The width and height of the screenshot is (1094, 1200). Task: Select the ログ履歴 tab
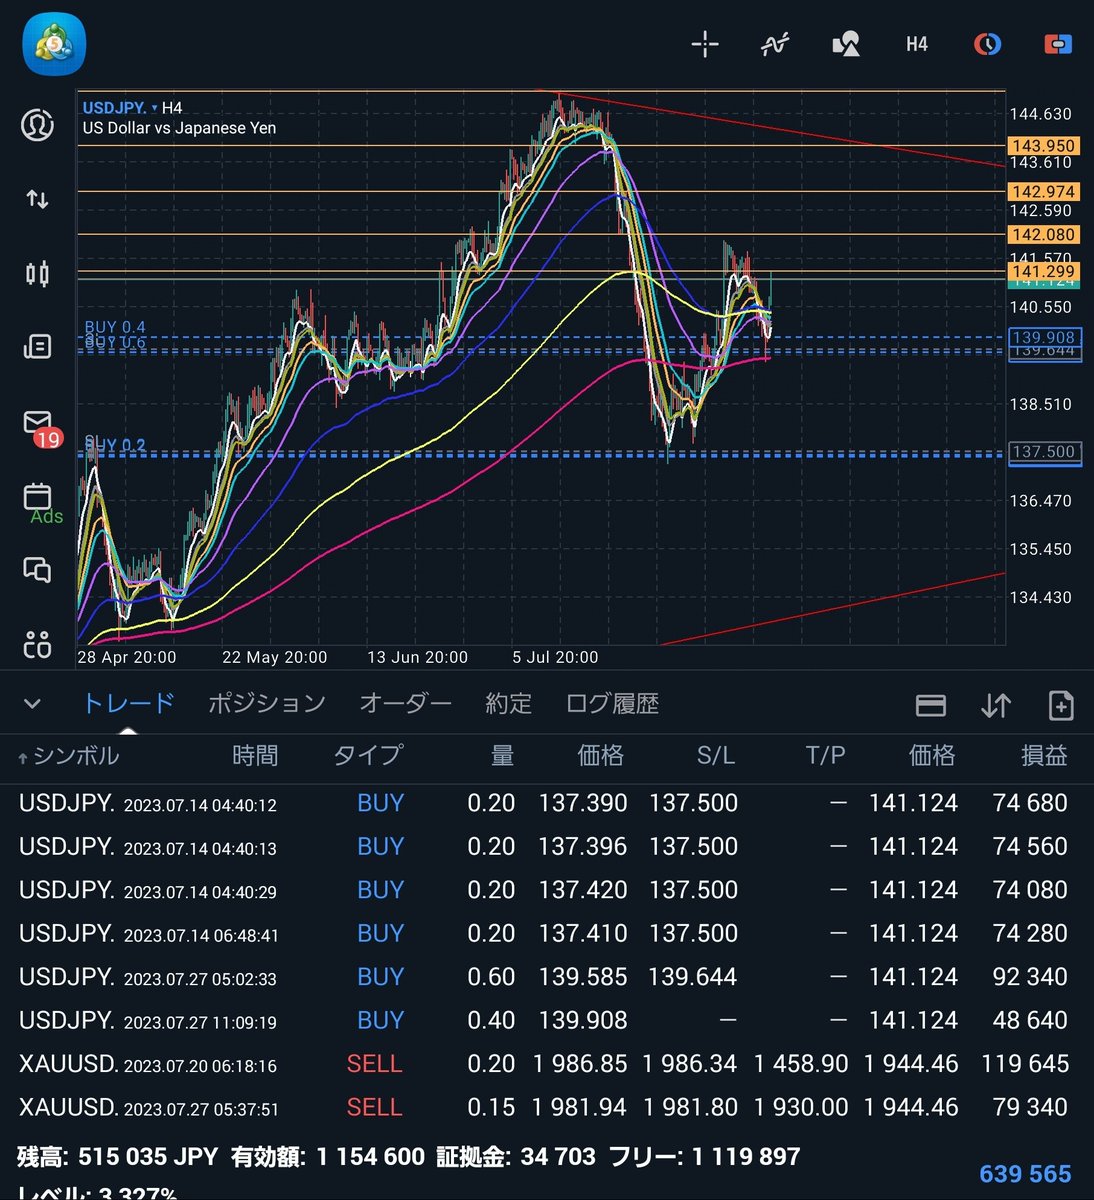612,704
